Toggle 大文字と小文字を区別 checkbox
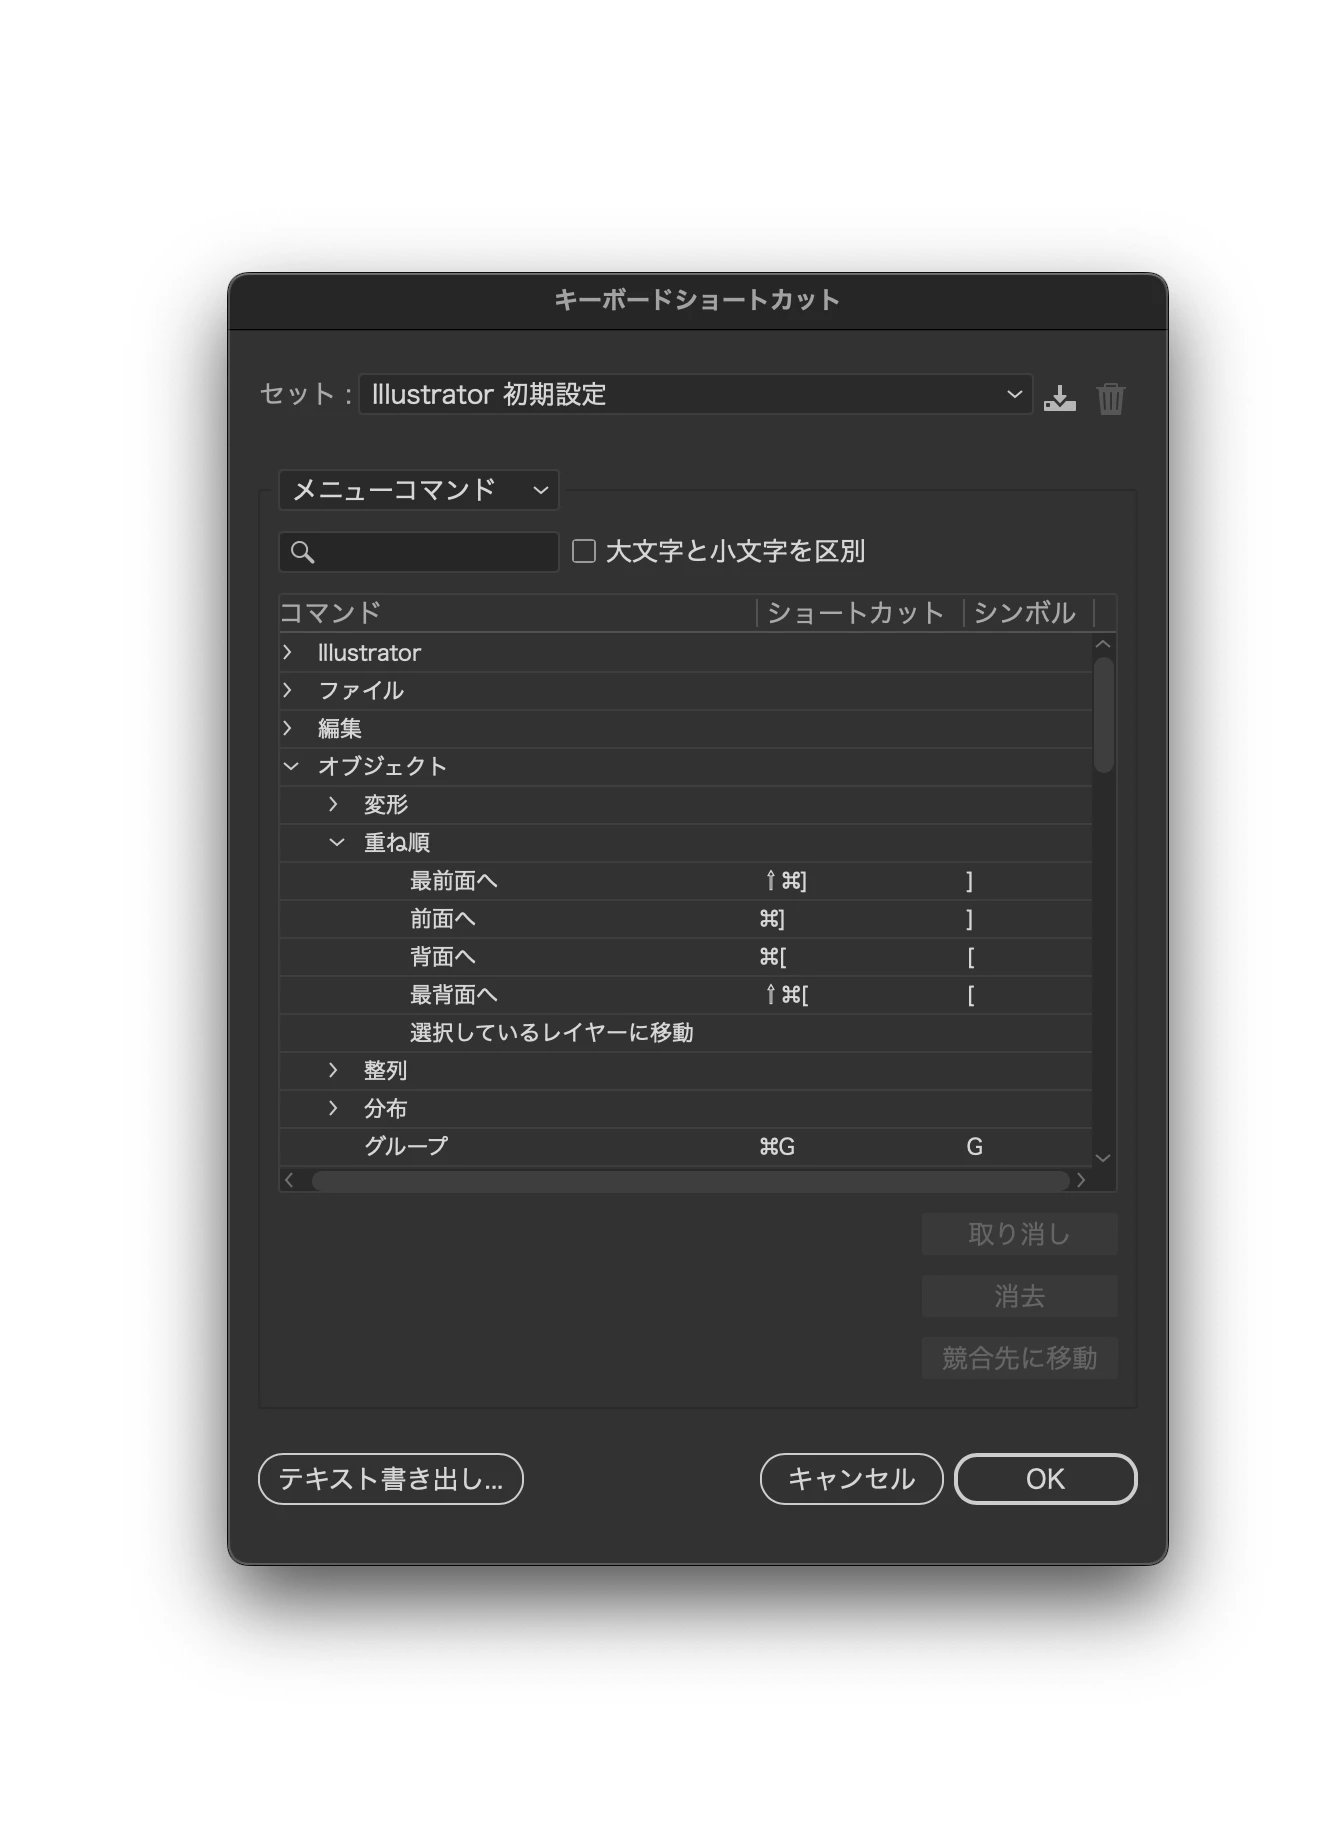Image resolution: width=1343 pixels, height=1826 pixels. click(583, 551)
